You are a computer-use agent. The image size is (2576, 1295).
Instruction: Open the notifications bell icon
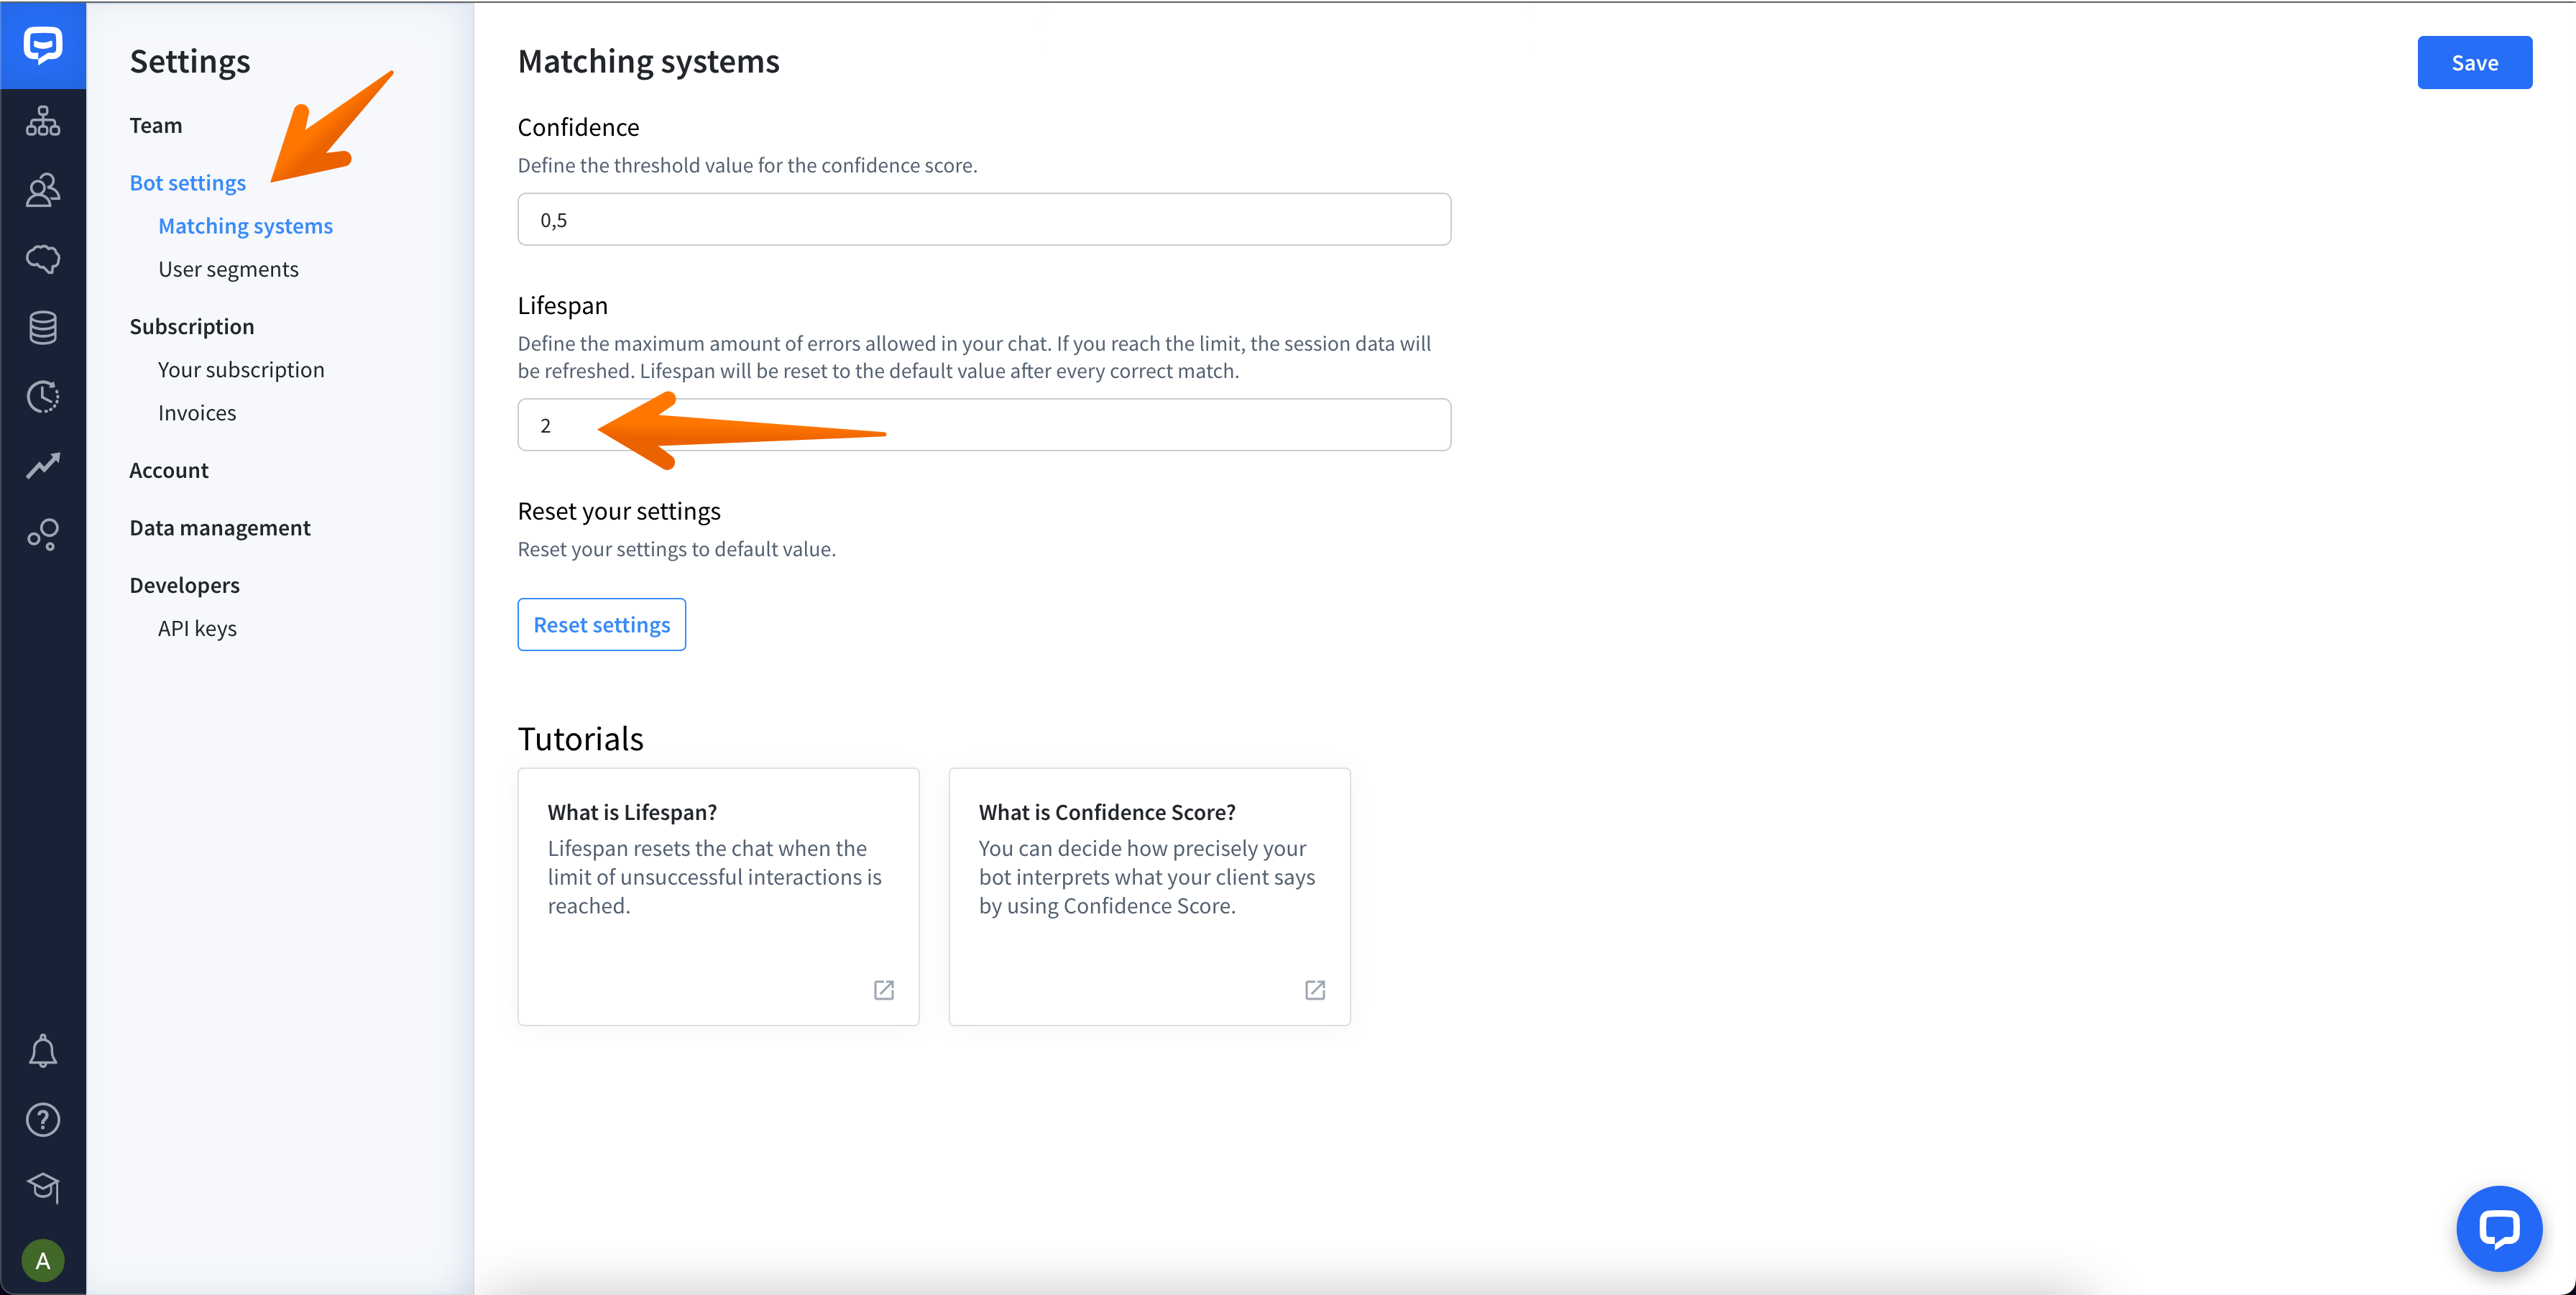click(x=43, y=1051)
